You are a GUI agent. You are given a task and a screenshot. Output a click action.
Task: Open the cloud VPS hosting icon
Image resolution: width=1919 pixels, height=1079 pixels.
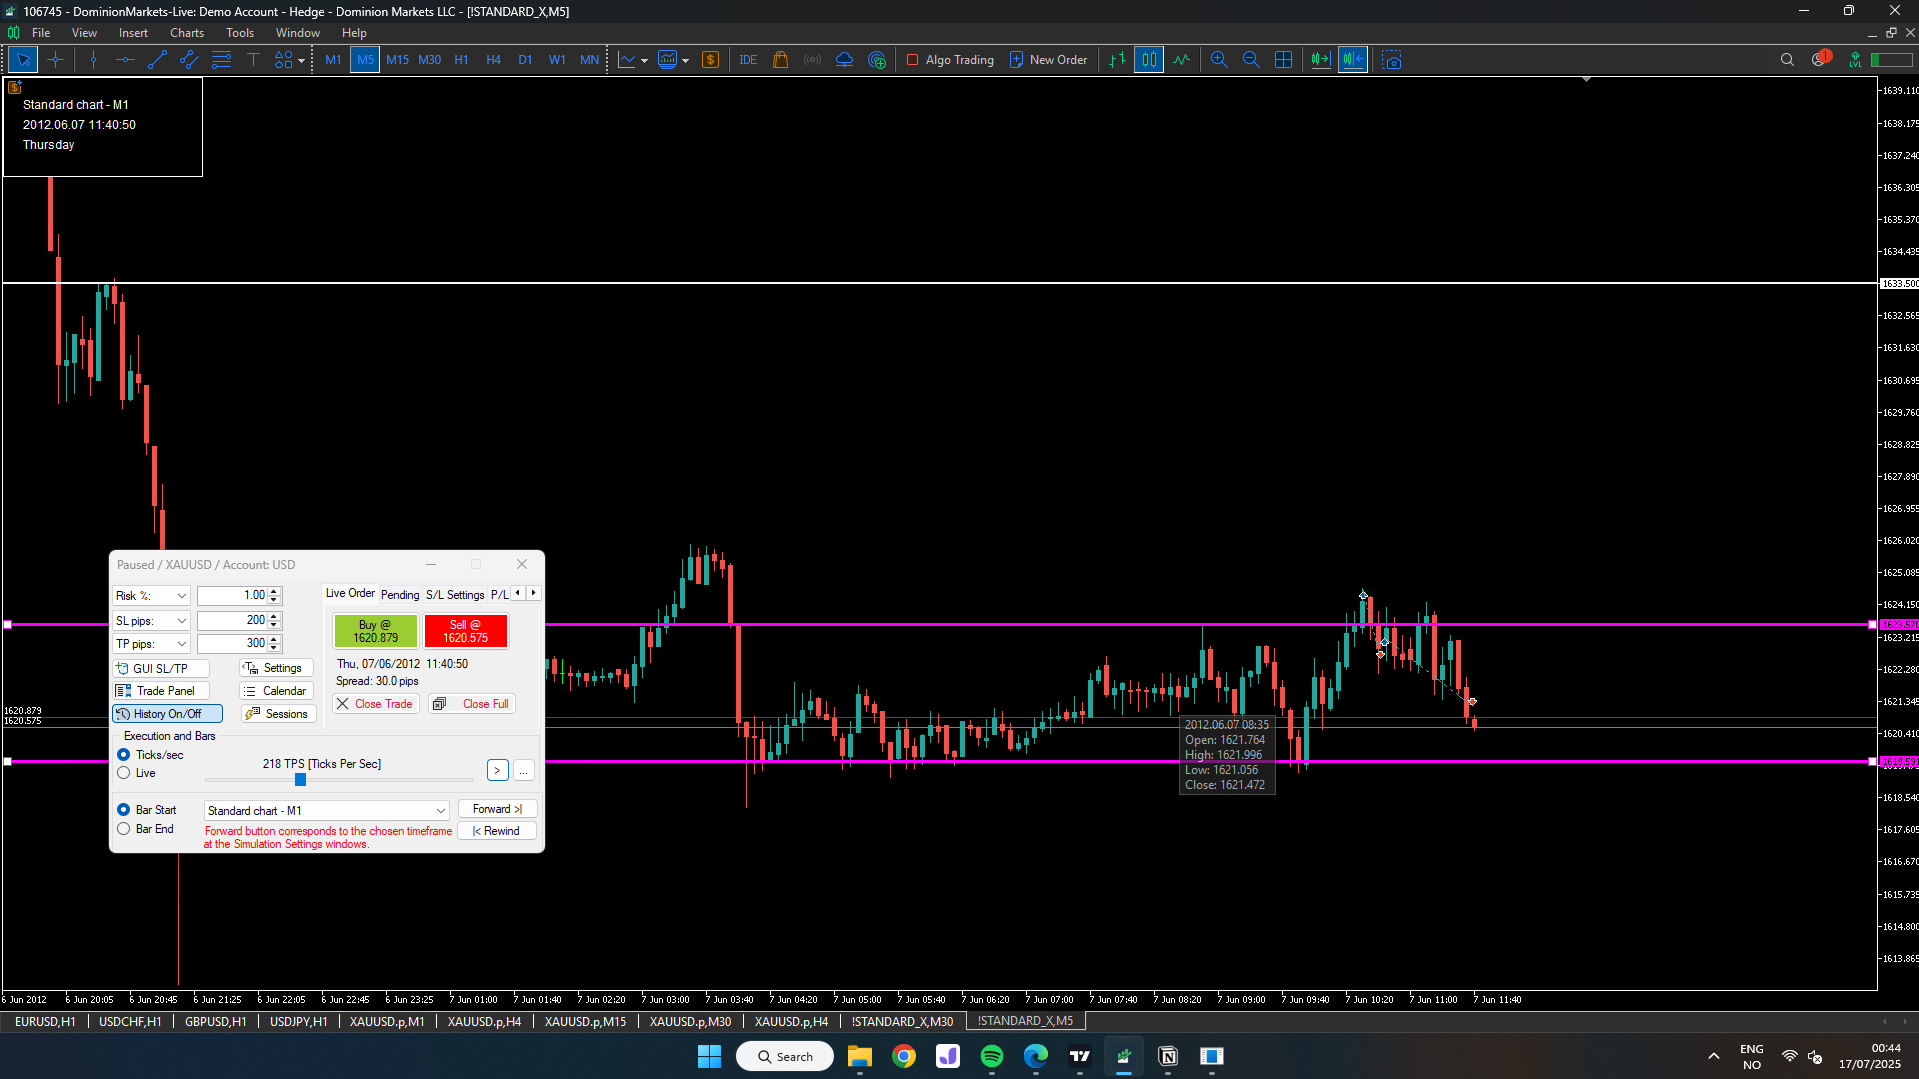(845, 60)
